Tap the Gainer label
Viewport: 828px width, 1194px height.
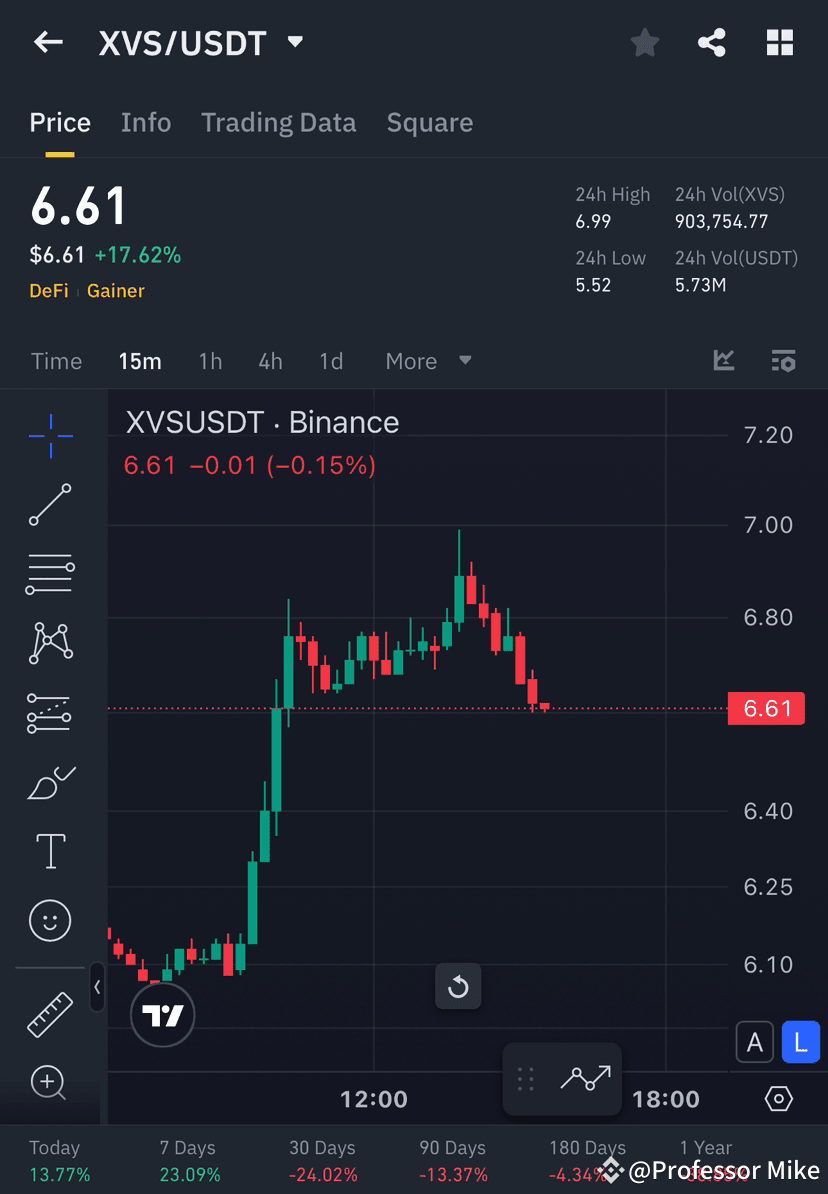pos(115,291)
